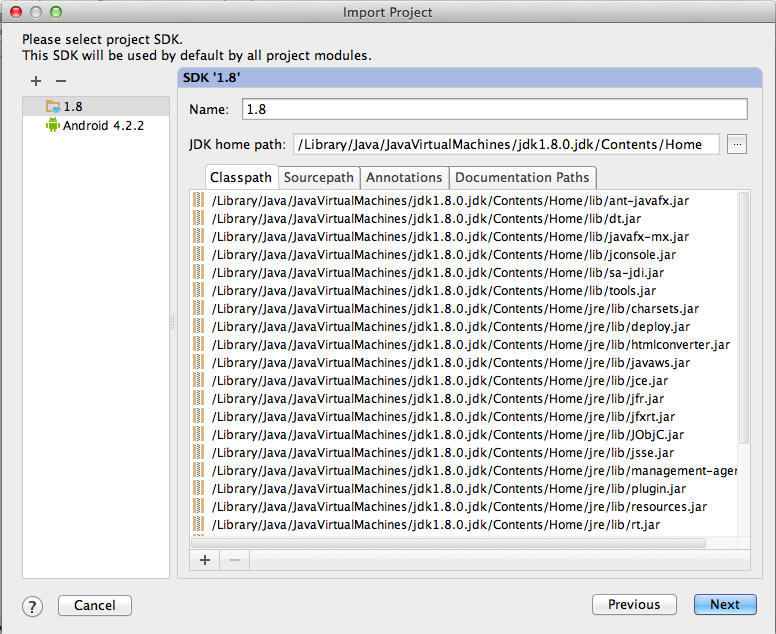Add a classpath entry with plus button
Image resolution: width=776 pixels, height=634 pixels.
click(x=205, y=560)
